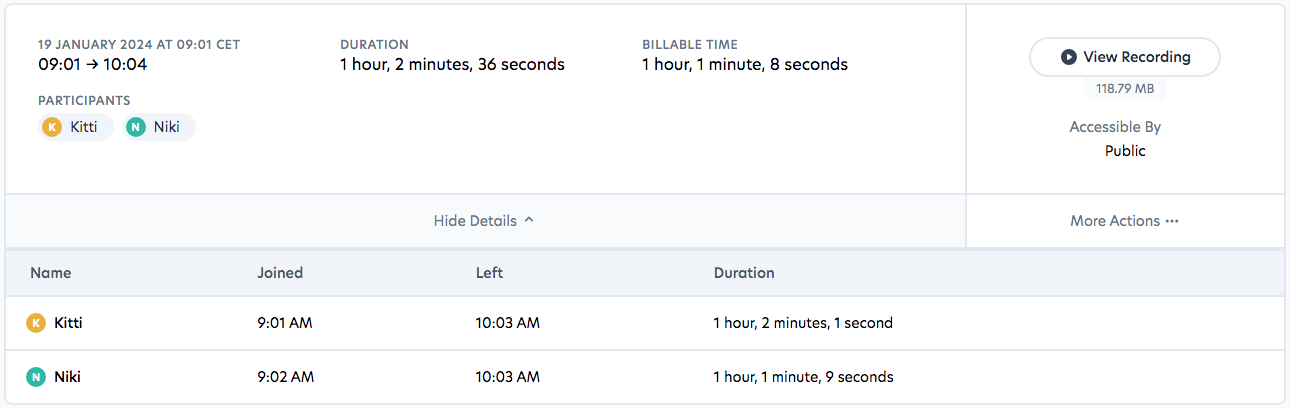
Task: Select Niki's name in the table row
Action: pos(68,377)
